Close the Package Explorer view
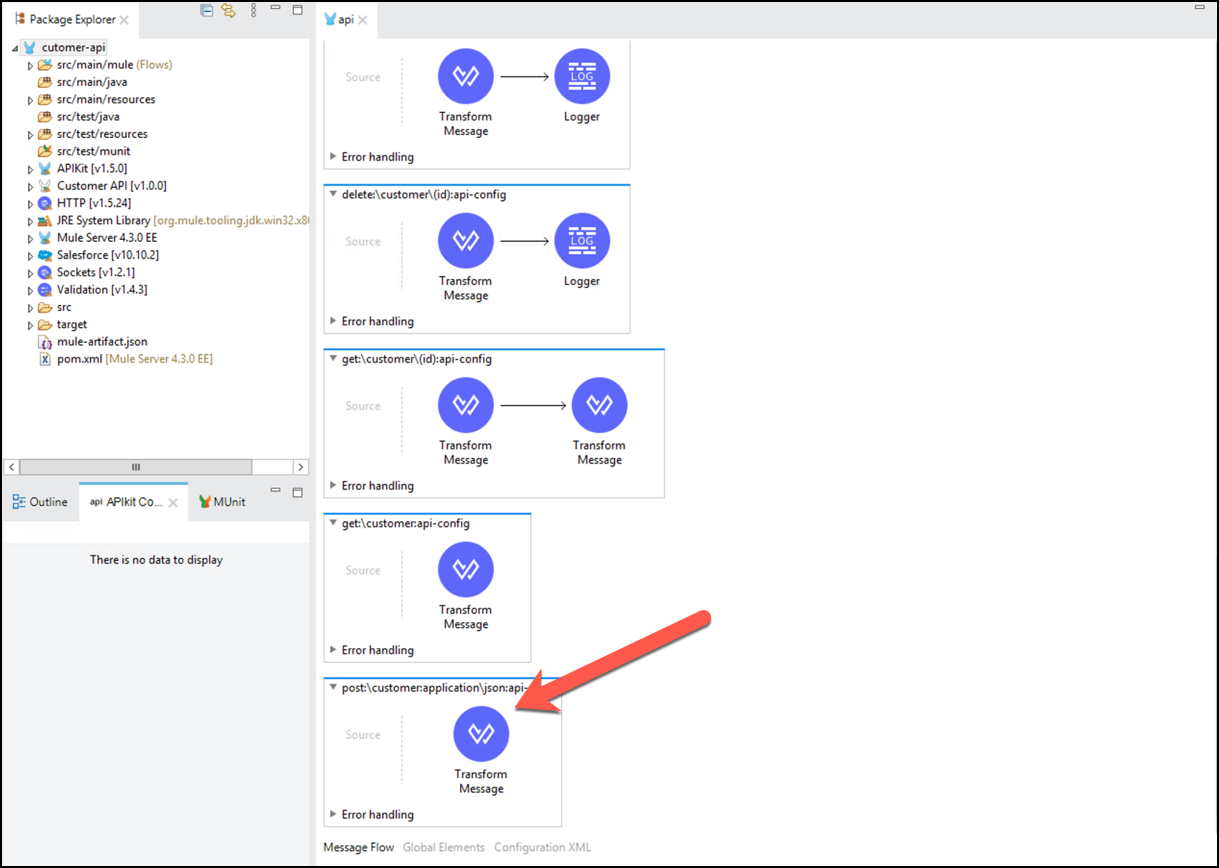The height and width of the screenshot is (868, 1219). tap(124, 20)
